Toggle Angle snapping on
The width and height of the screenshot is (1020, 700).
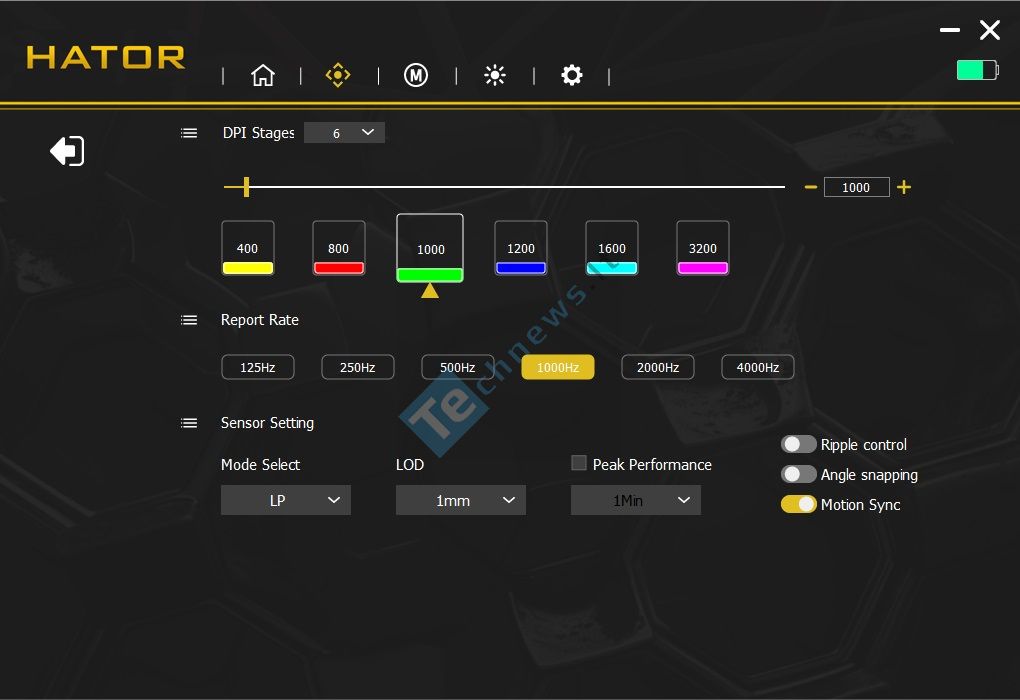pos(798,474)
